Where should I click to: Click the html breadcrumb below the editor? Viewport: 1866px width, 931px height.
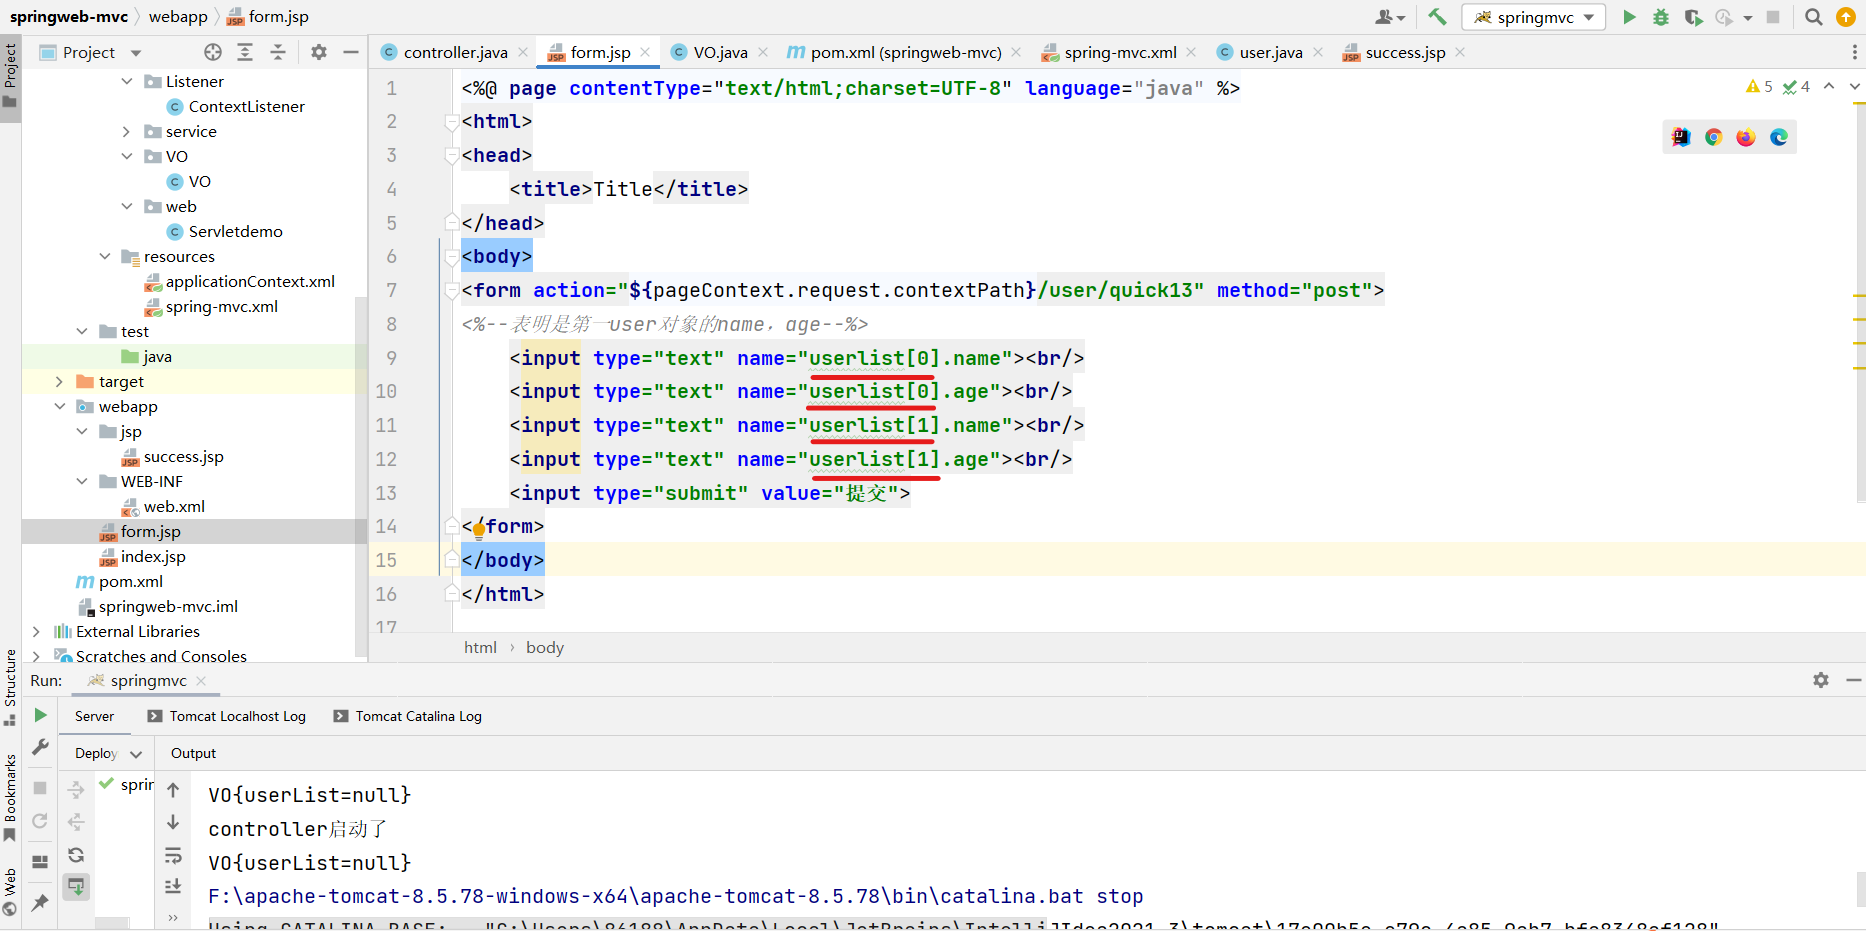click(x=480, y=647)
